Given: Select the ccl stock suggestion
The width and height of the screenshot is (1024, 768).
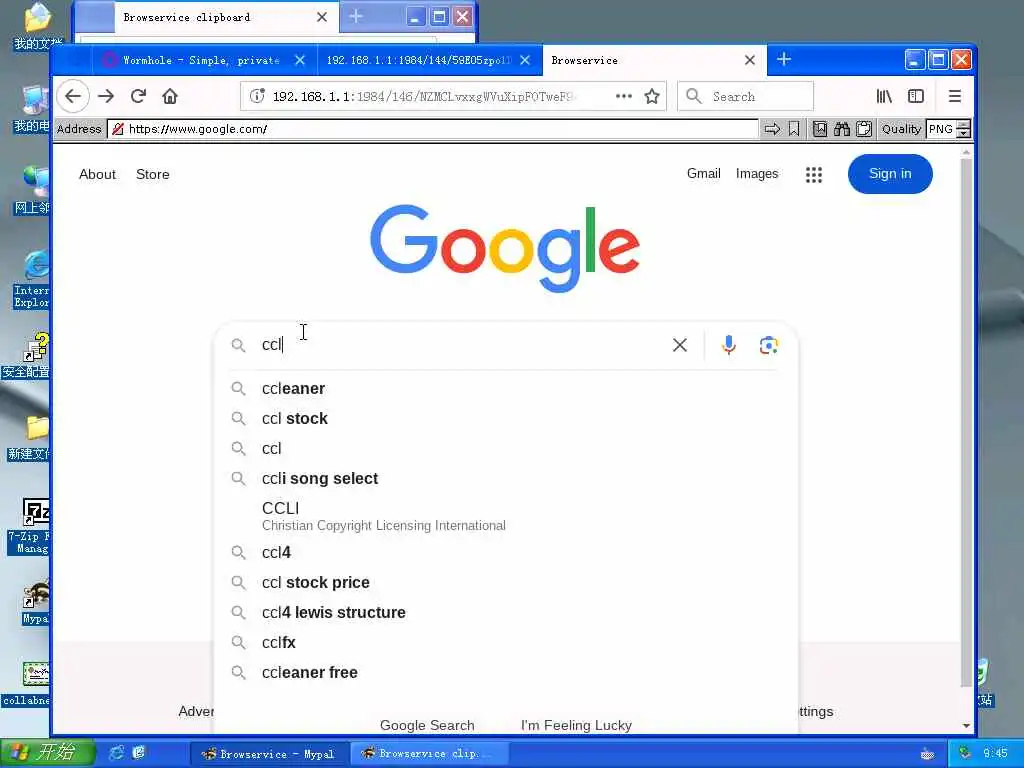Looking at the screenshot, I should [506, 419].
